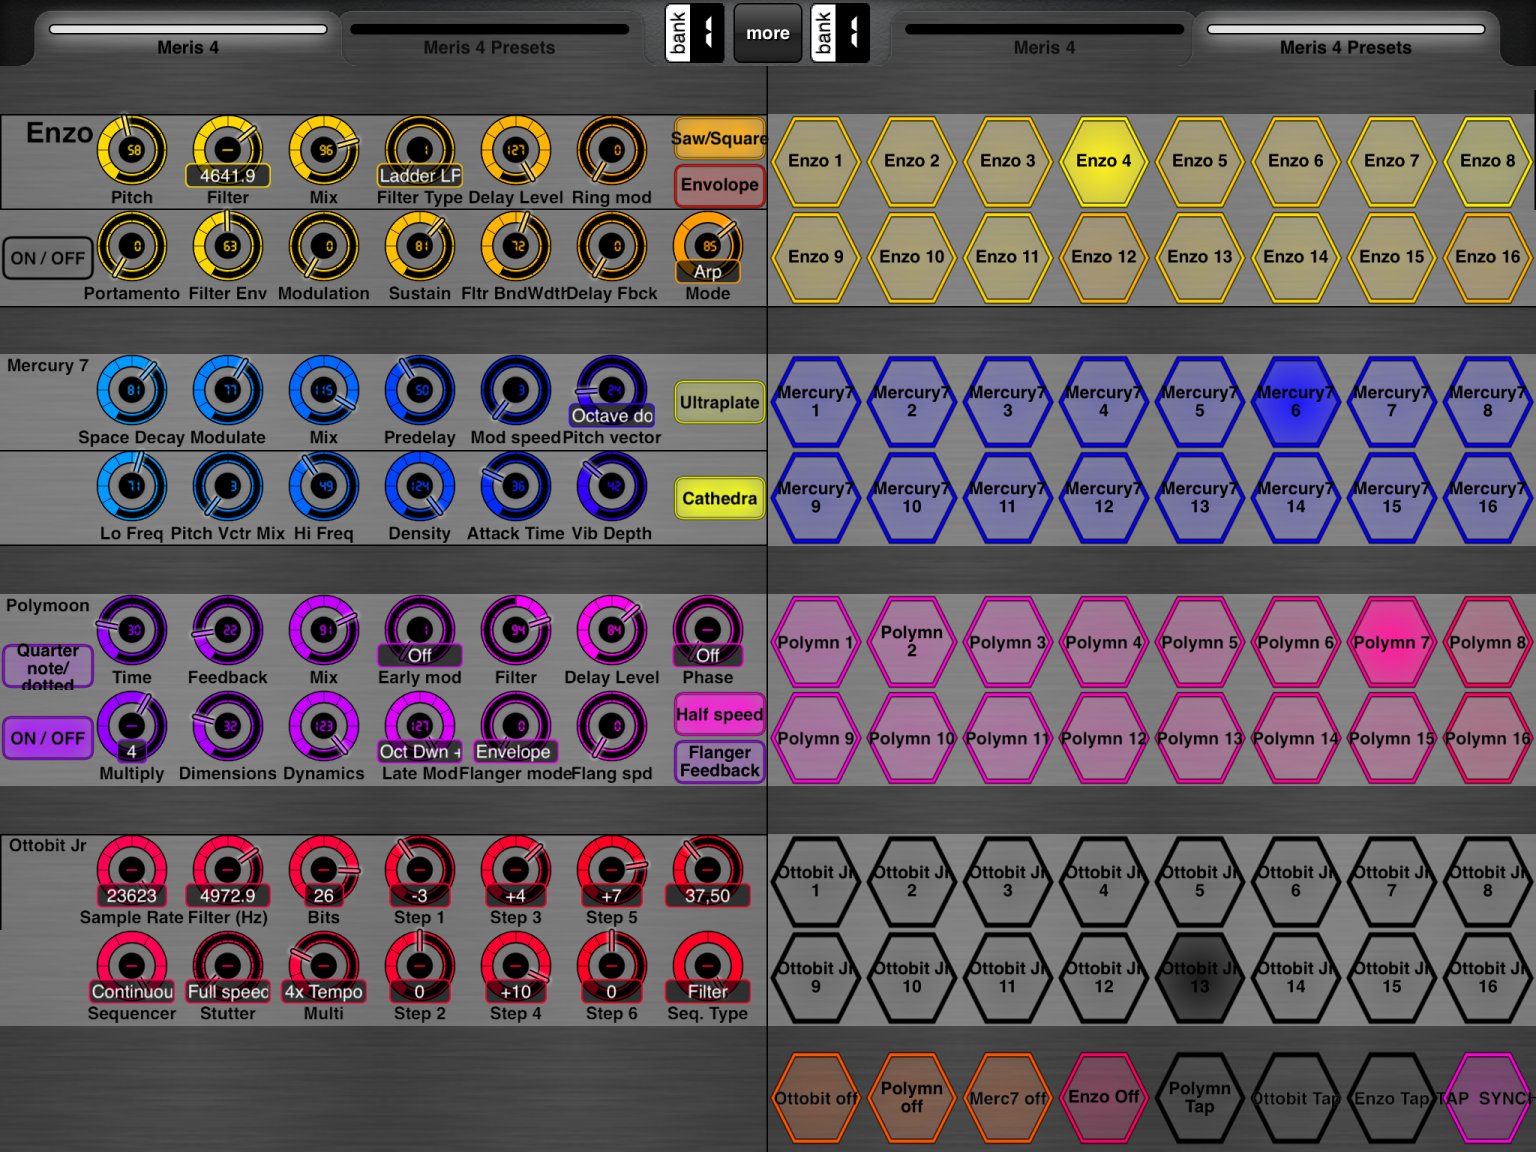This screenshot has height=1152, width=1536.
Task: Toggle the Enzo Envolope button
Action: 720,185
